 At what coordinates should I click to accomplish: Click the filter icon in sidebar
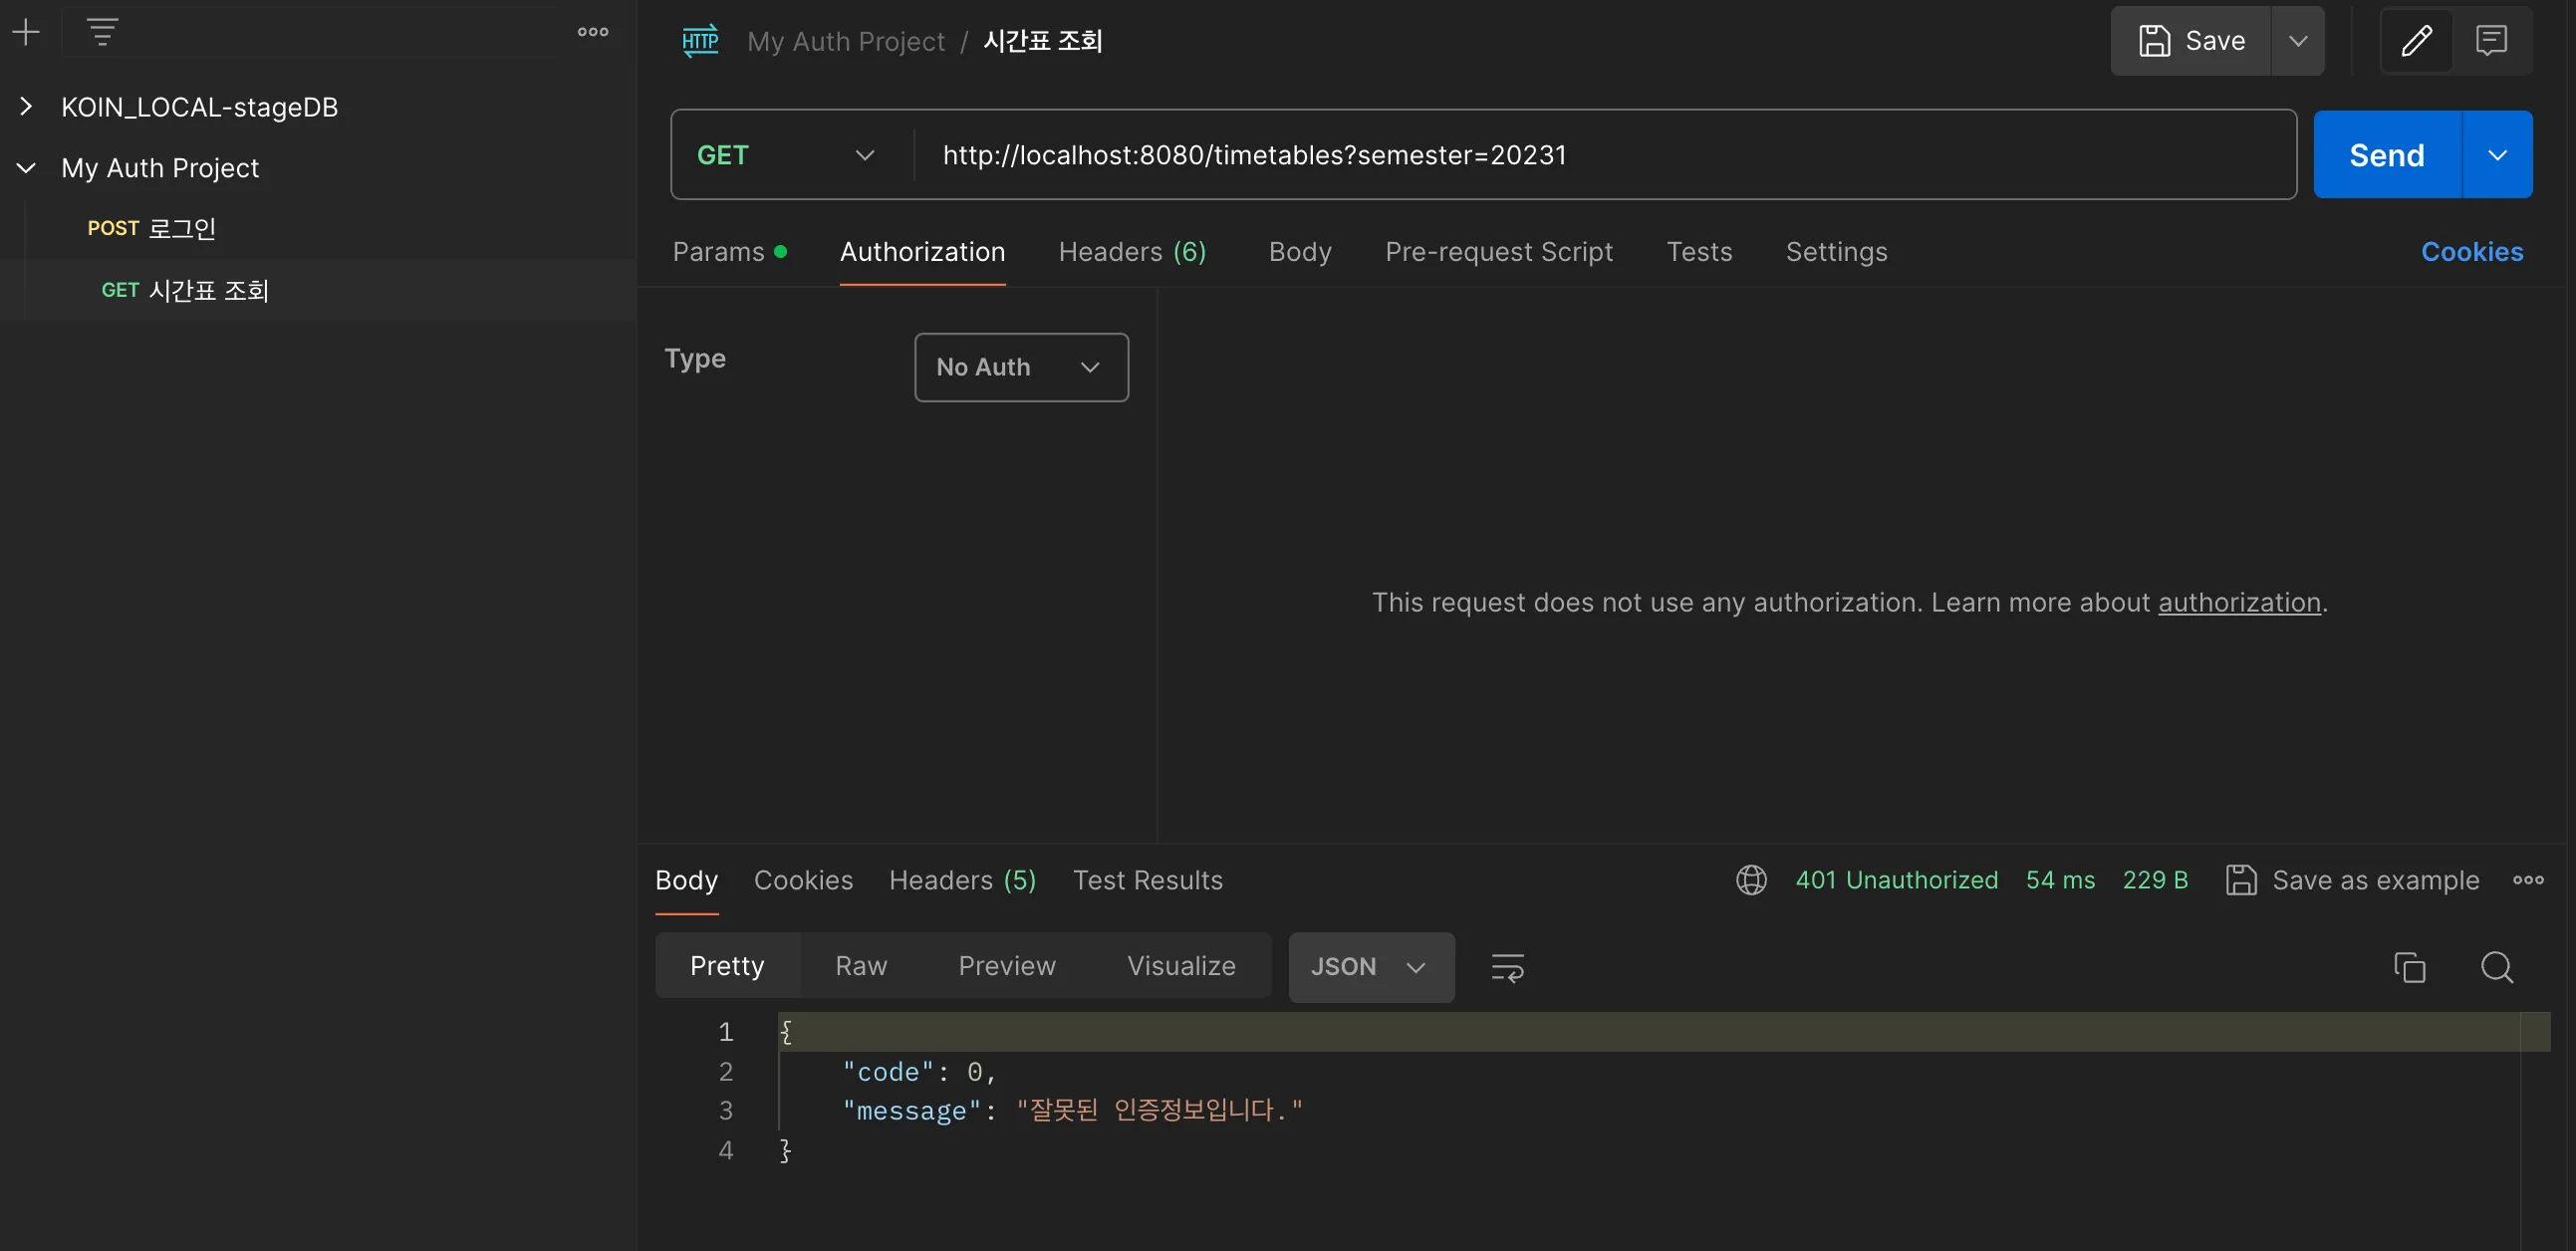[x=102, y=32]
